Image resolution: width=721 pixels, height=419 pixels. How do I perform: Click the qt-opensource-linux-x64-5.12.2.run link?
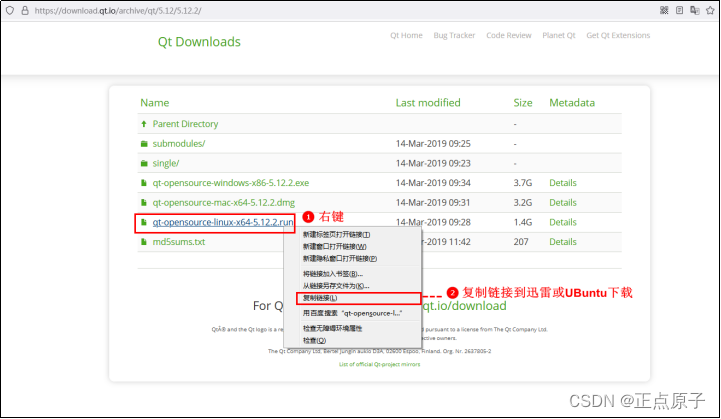[223, 222]
